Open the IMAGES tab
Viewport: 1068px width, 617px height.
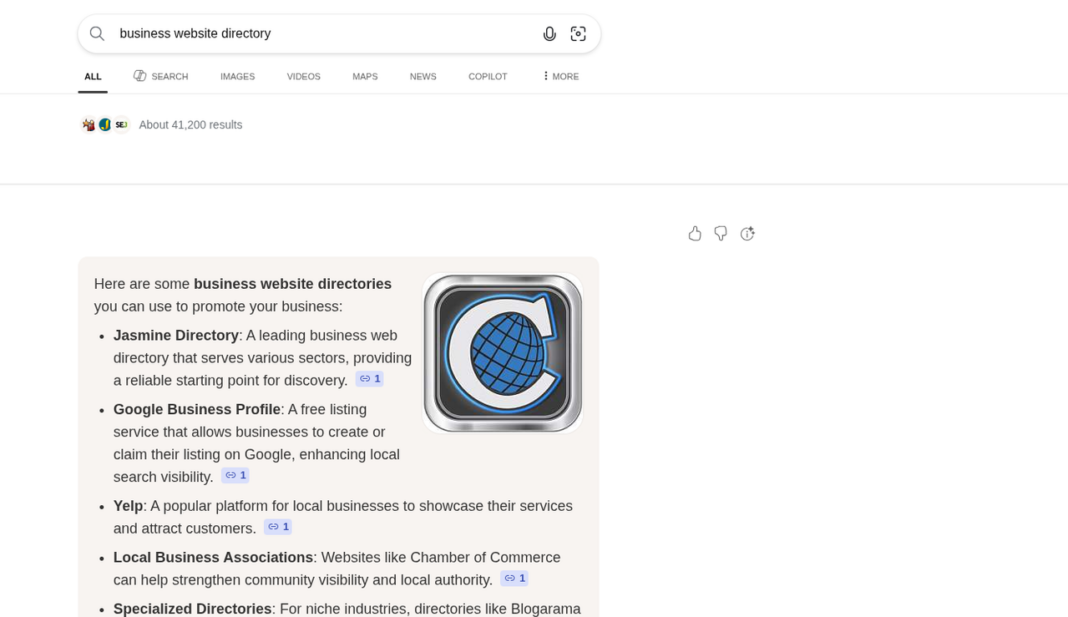(237, 76)
